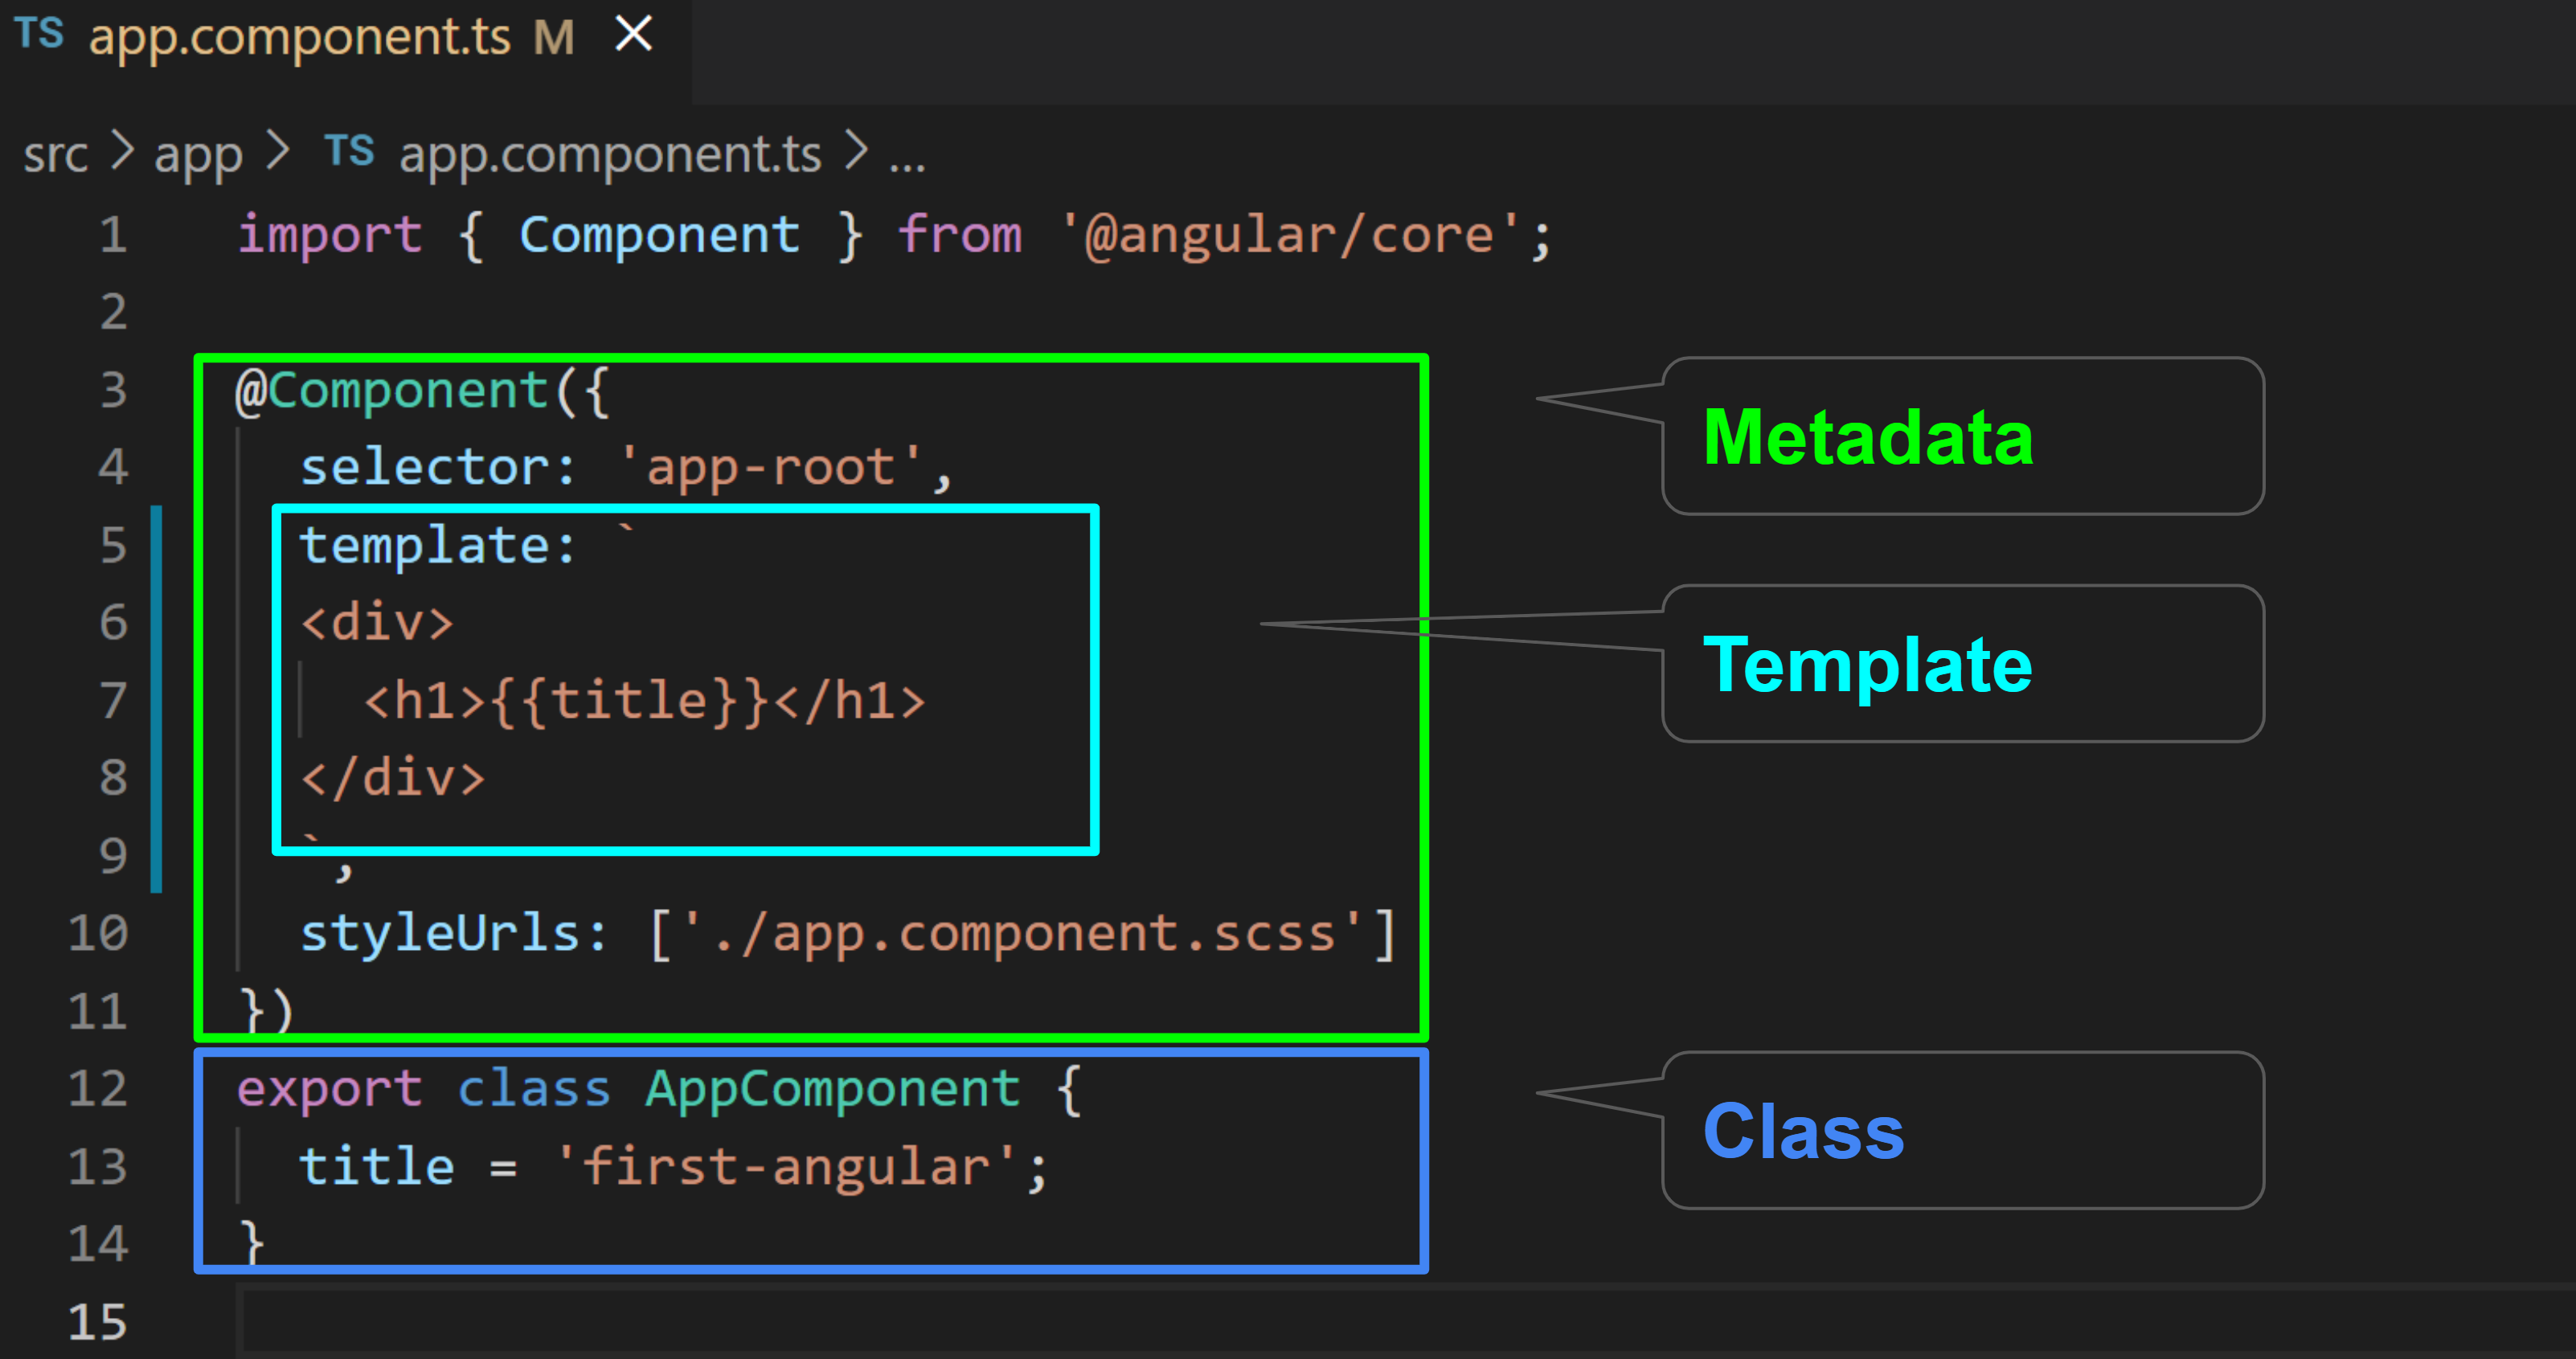The image size is (2576, 1359).
Task: Click the TypeScript icon in the tab
Action: point(40,34)
